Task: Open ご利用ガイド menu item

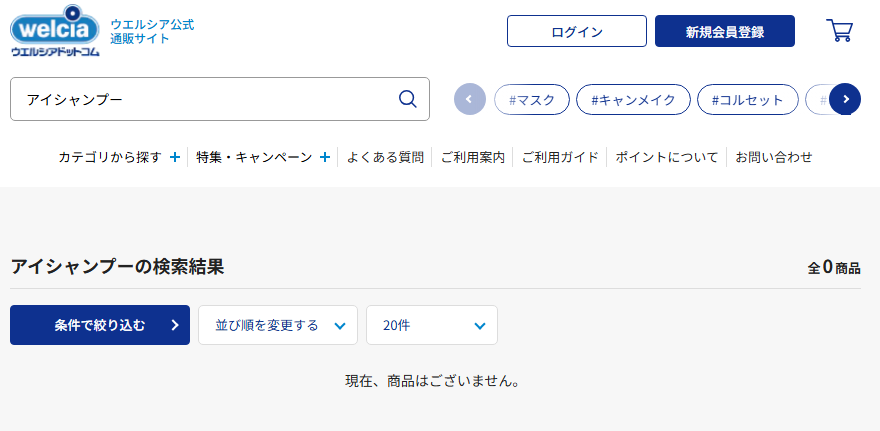Action: (x=560, y=157)
